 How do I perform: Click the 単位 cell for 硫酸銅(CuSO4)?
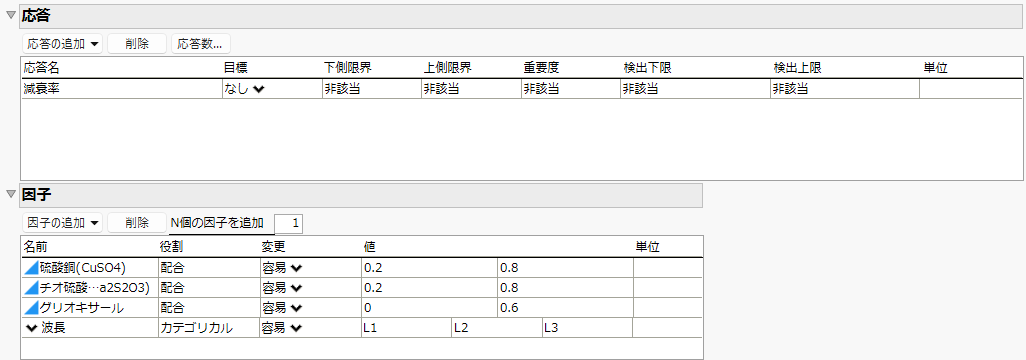[667, 268]
